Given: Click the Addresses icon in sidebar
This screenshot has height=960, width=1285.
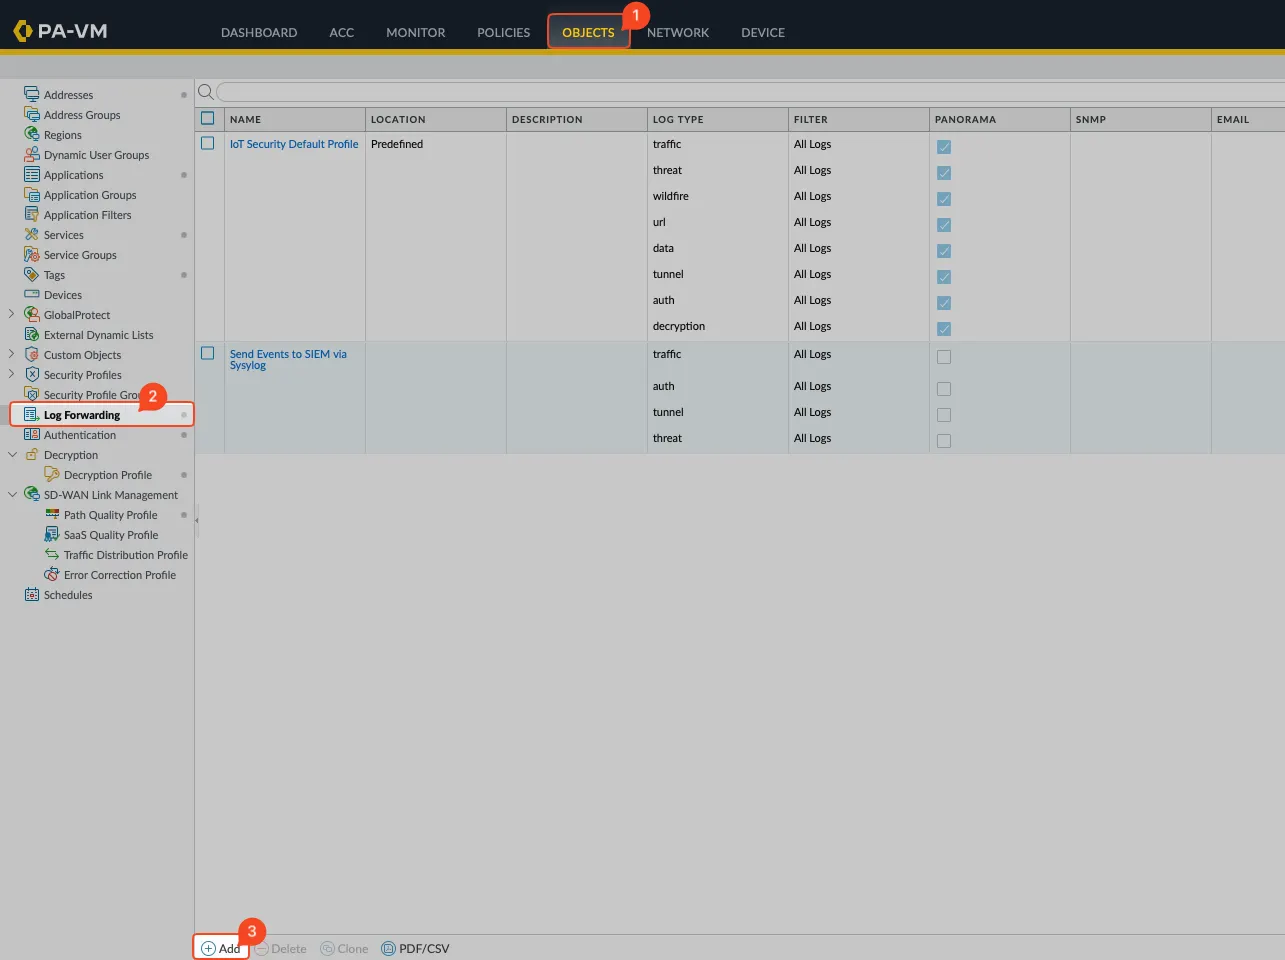Looking at the screenshot, I should click(32, 94).
